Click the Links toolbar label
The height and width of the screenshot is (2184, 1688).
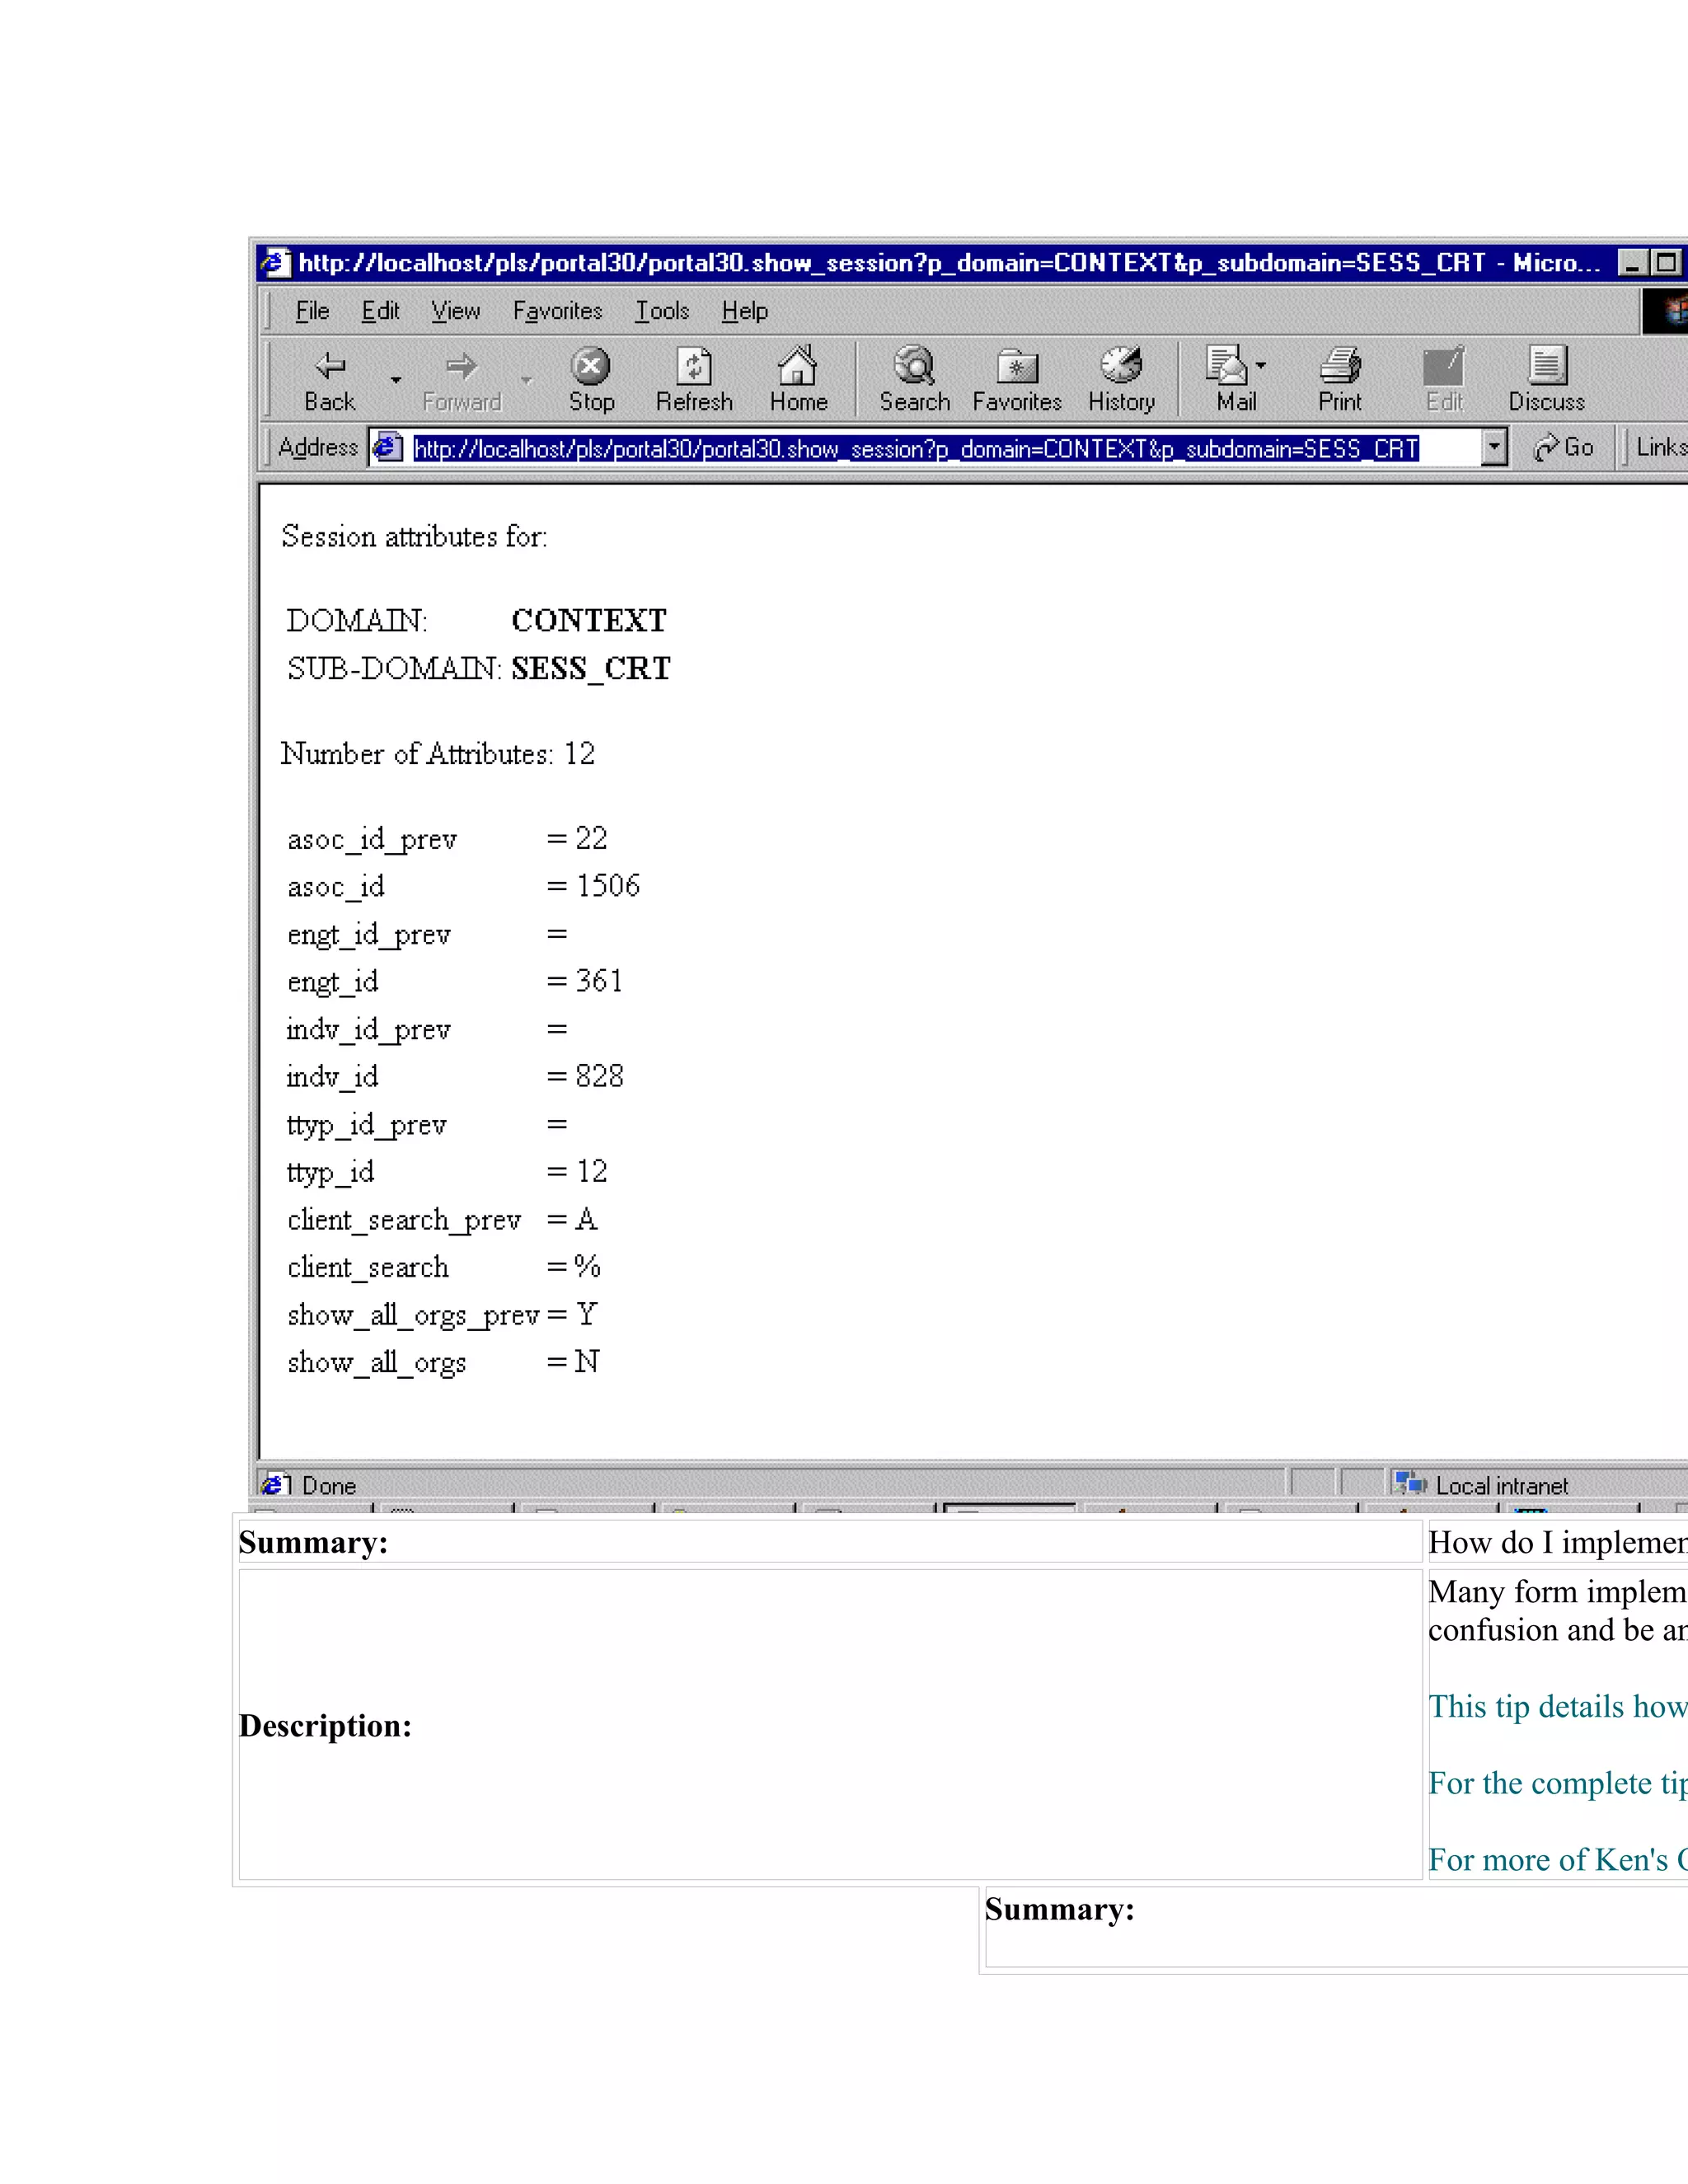(x=1661, y=447)
